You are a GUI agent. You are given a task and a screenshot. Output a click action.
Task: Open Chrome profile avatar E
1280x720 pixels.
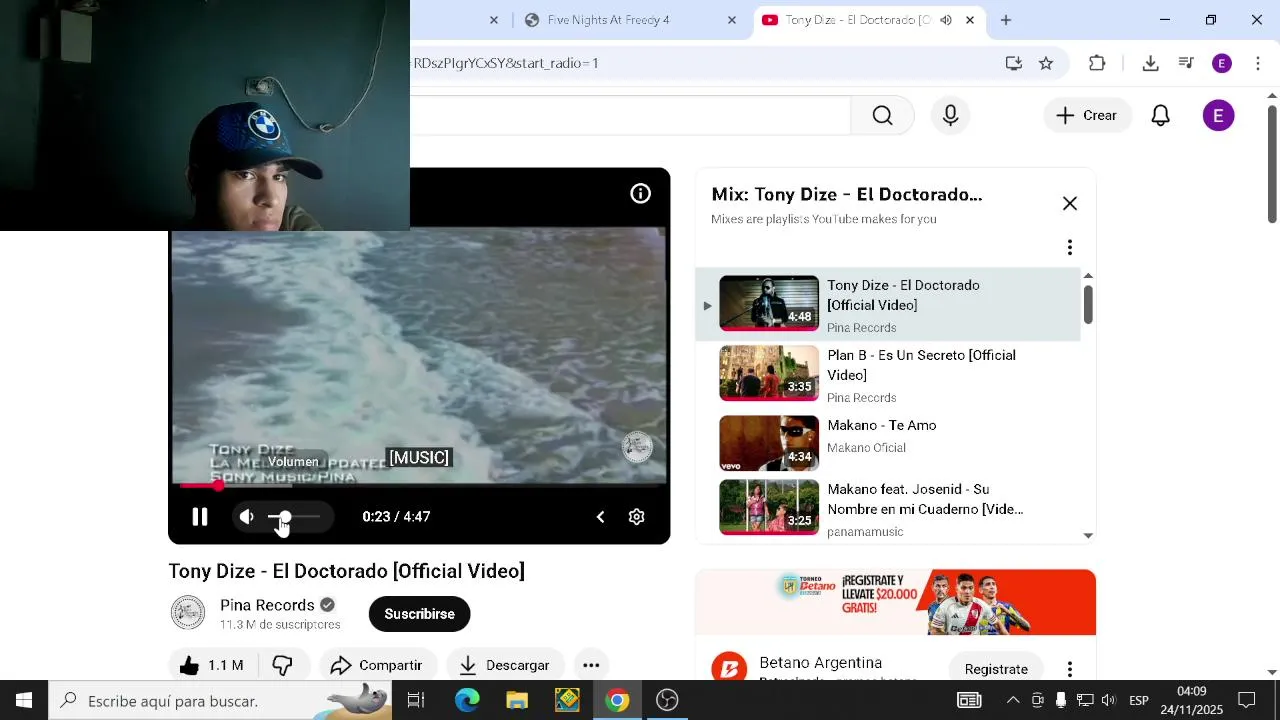(x=1222, y=63)
